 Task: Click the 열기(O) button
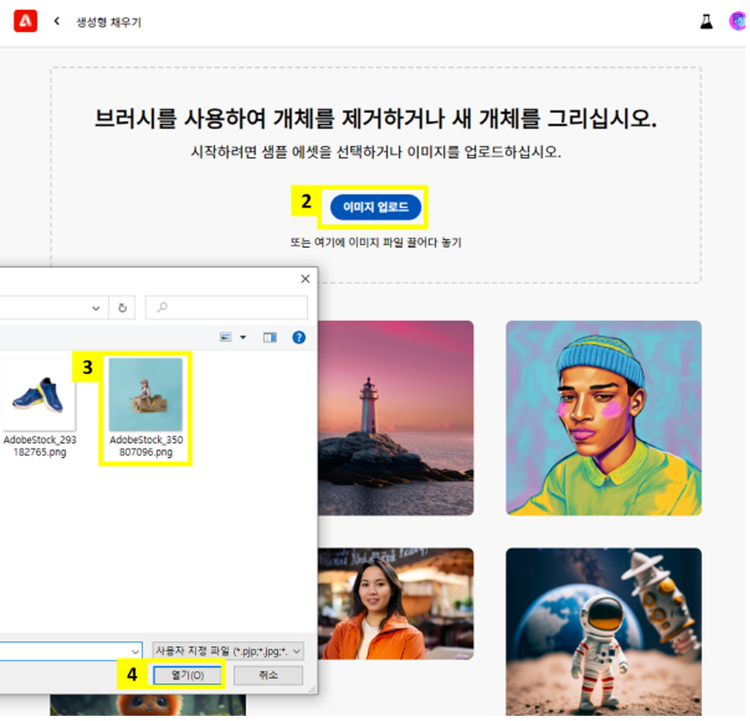187,676
